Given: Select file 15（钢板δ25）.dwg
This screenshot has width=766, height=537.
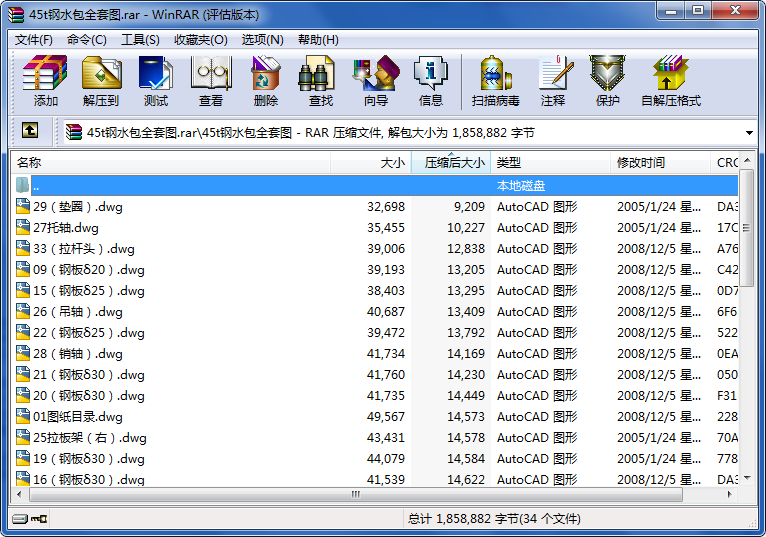Looking at the screenshot, I should (x=375, y=290).
